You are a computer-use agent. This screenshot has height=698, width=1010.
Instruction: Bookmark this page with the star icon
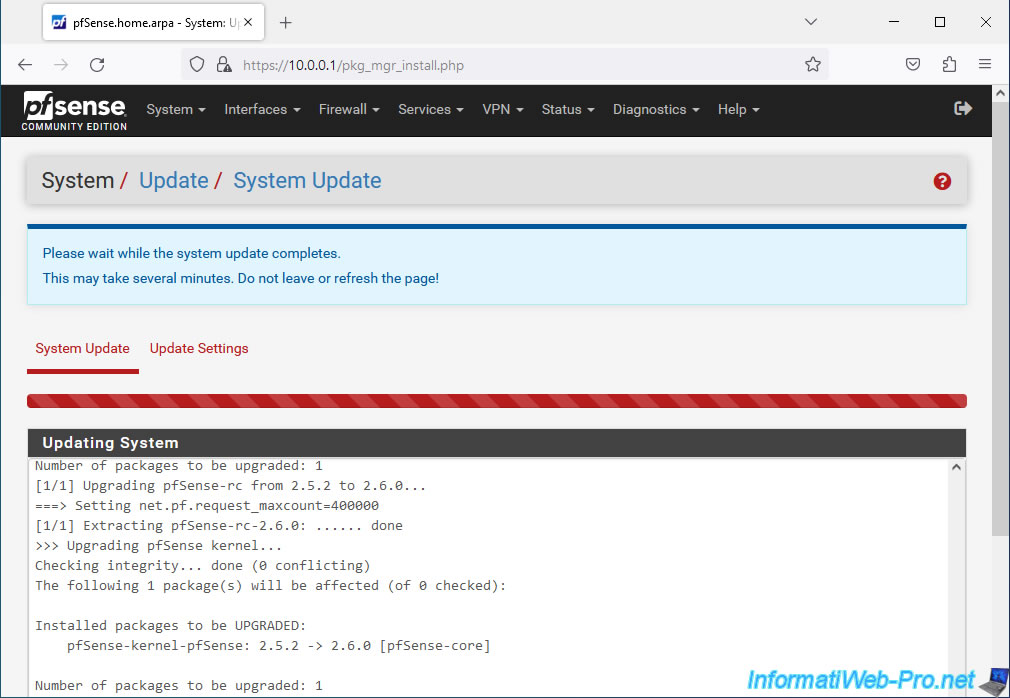point(813,64)
